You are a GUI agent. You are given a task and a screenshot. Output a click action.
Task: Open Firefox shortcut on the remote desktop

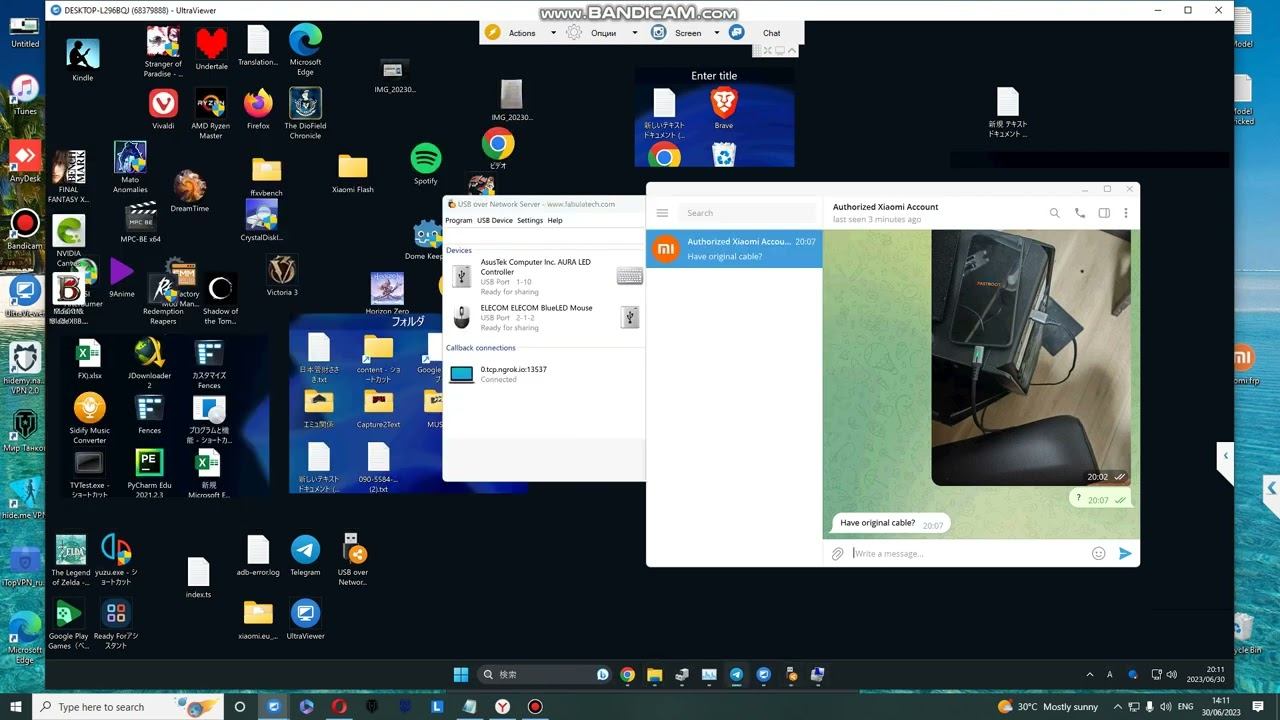[x=258, y=109]
